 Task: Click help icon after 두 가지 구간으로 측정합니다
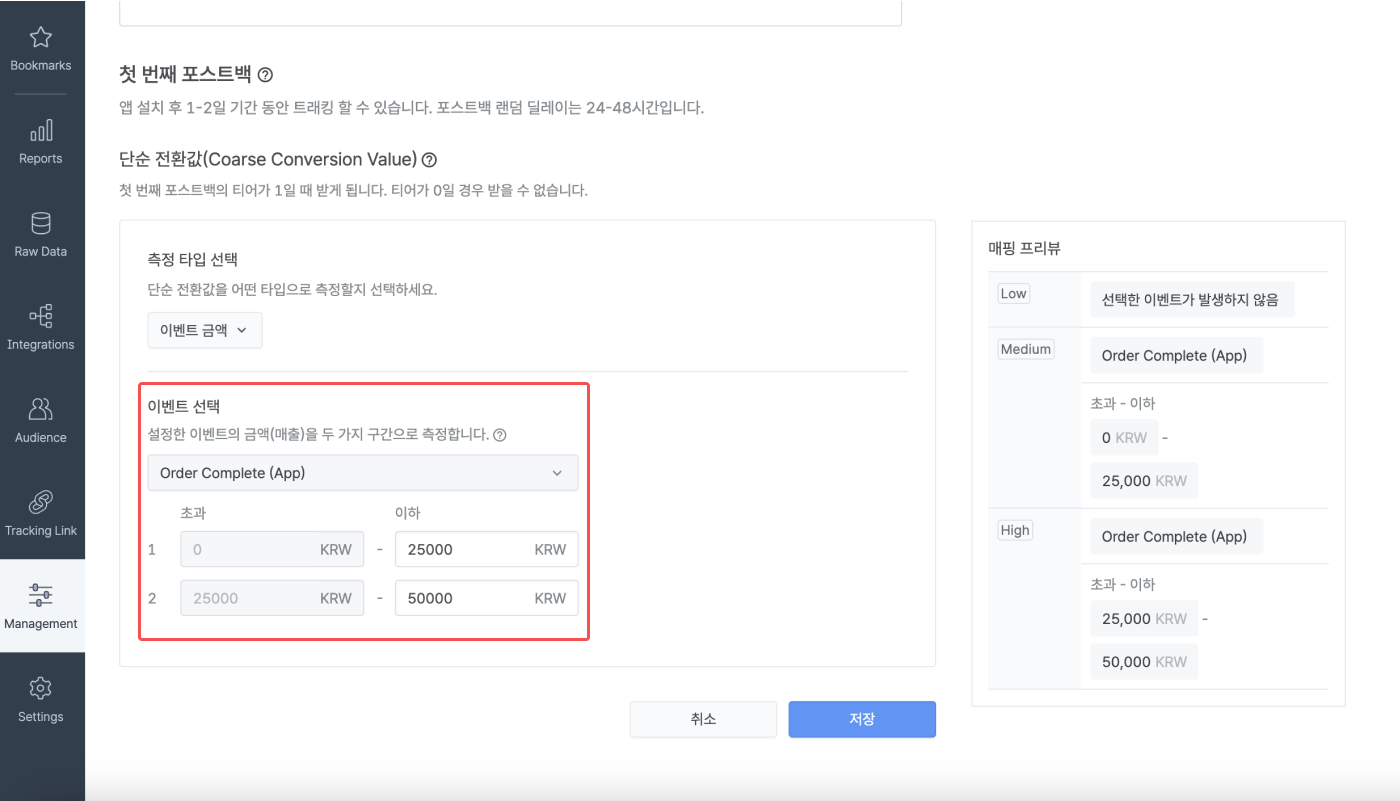[500, 435]
